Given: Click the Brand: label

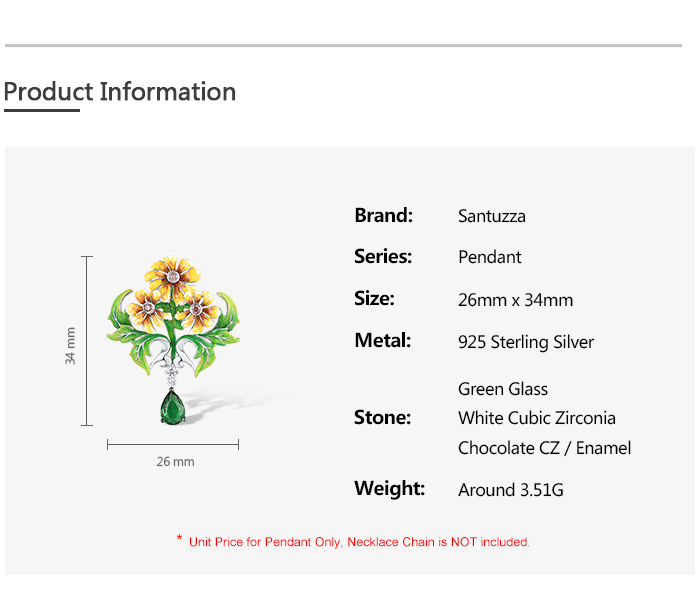Looking at the screenshot, I should [383, 215].
